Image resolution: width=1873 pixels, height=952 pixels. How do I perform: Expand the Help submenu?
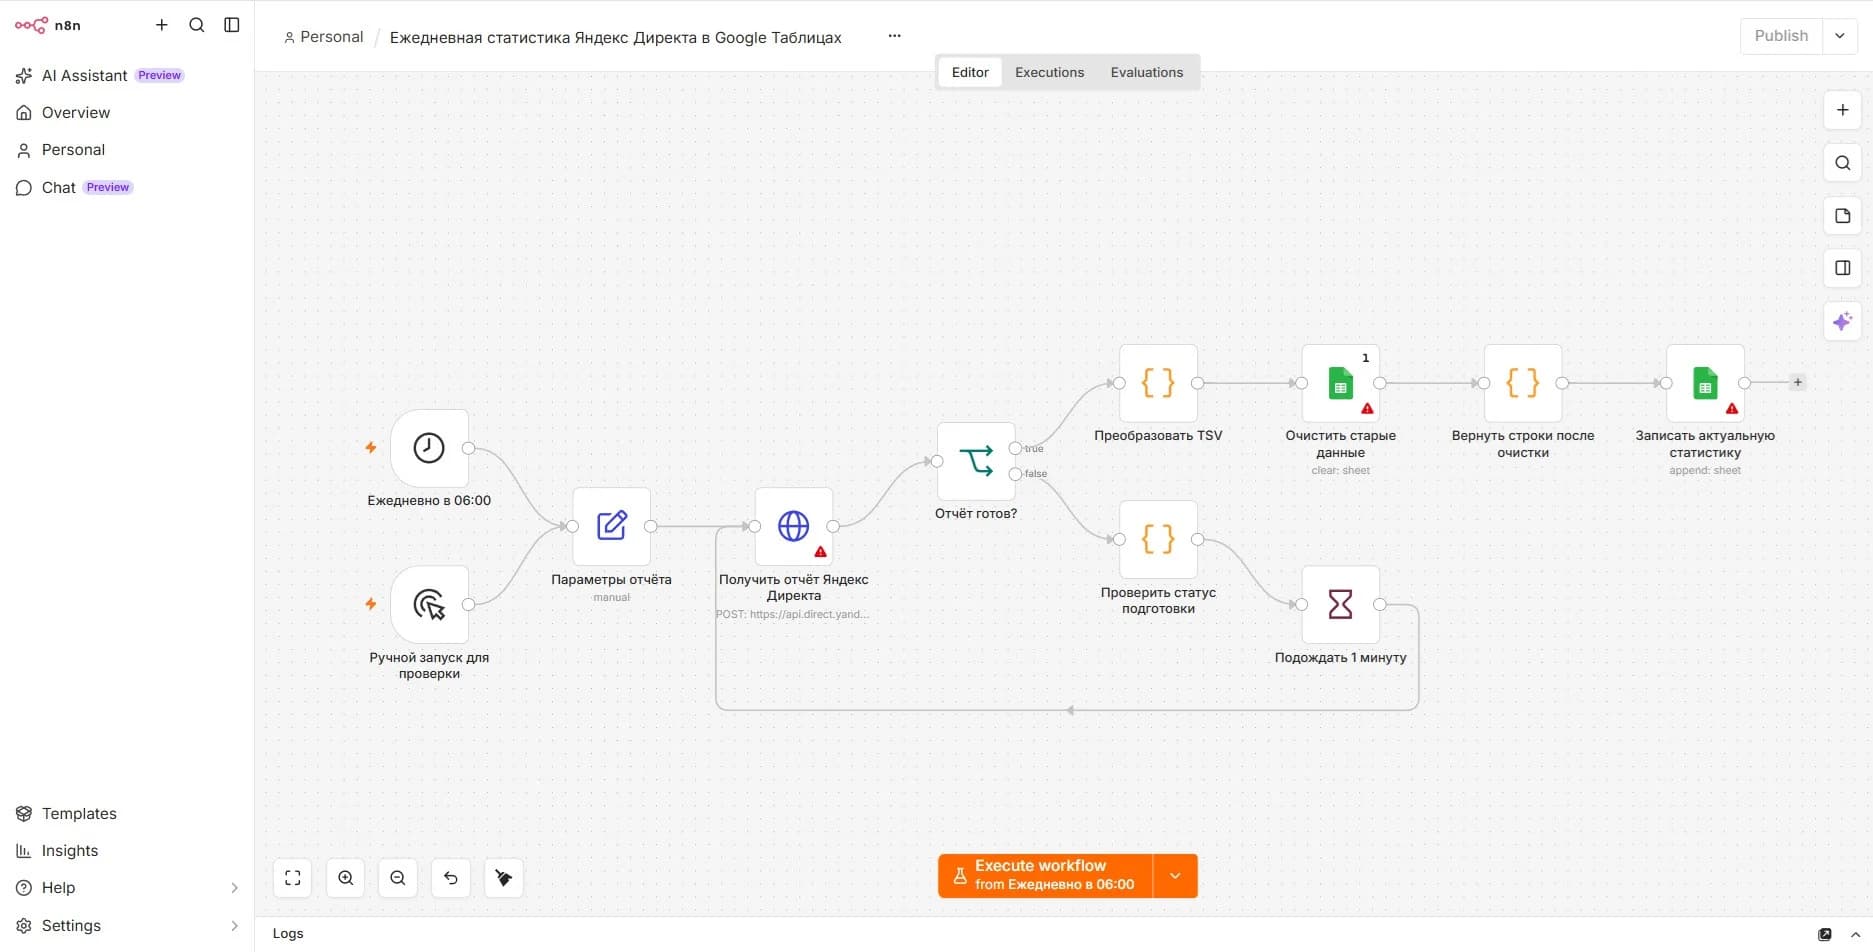coord(234,888)
